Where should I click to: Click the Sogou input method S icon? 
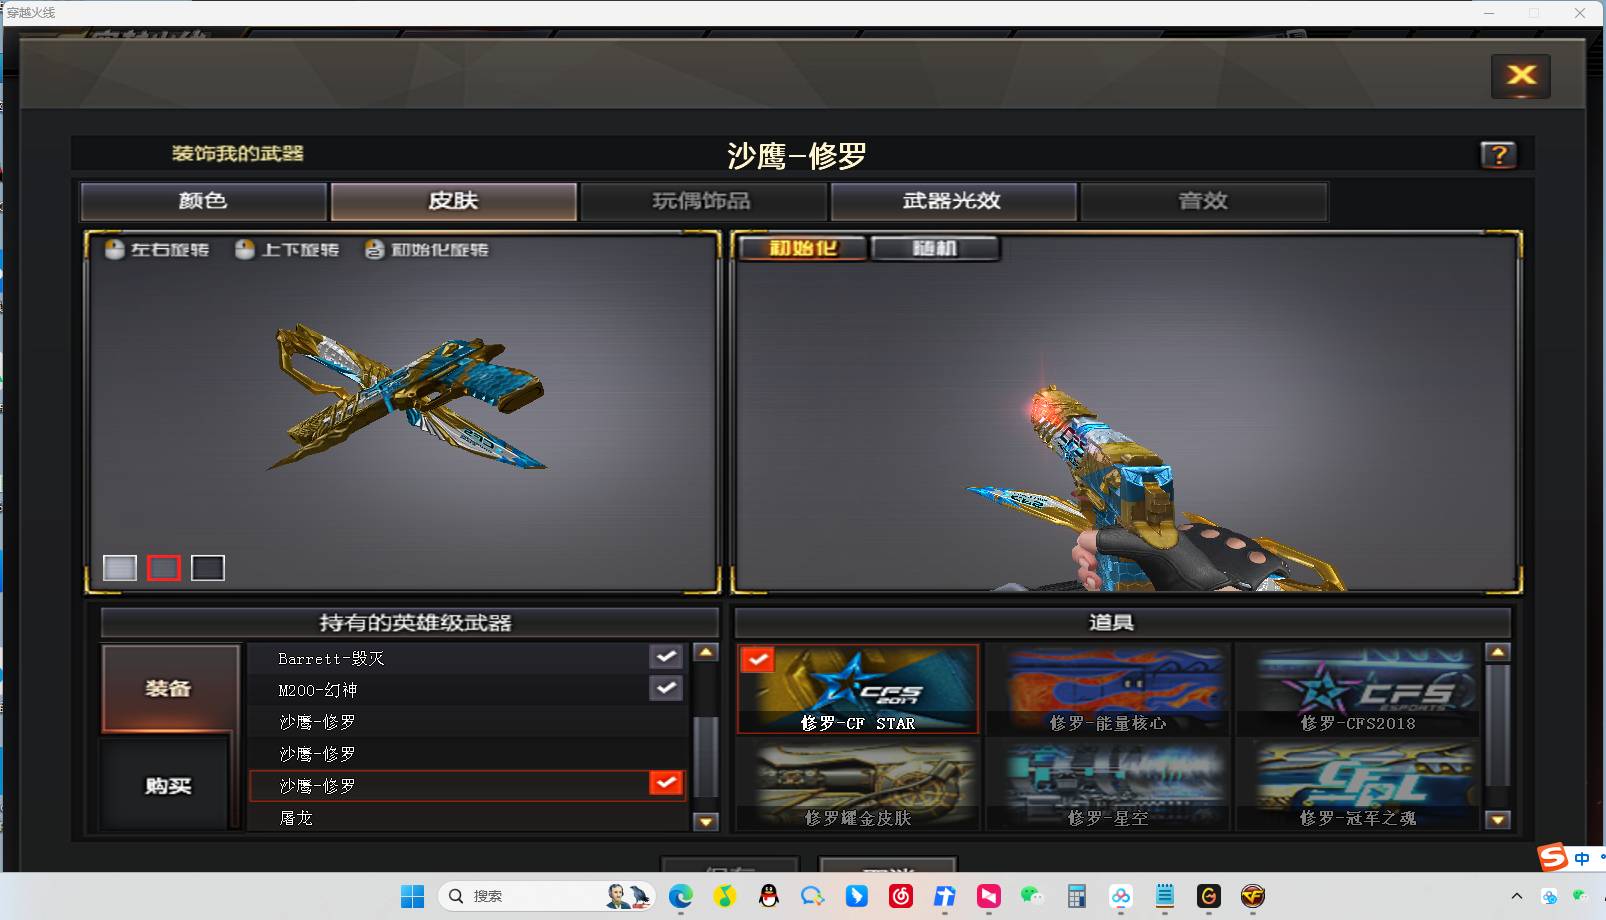click(1553, 858)
